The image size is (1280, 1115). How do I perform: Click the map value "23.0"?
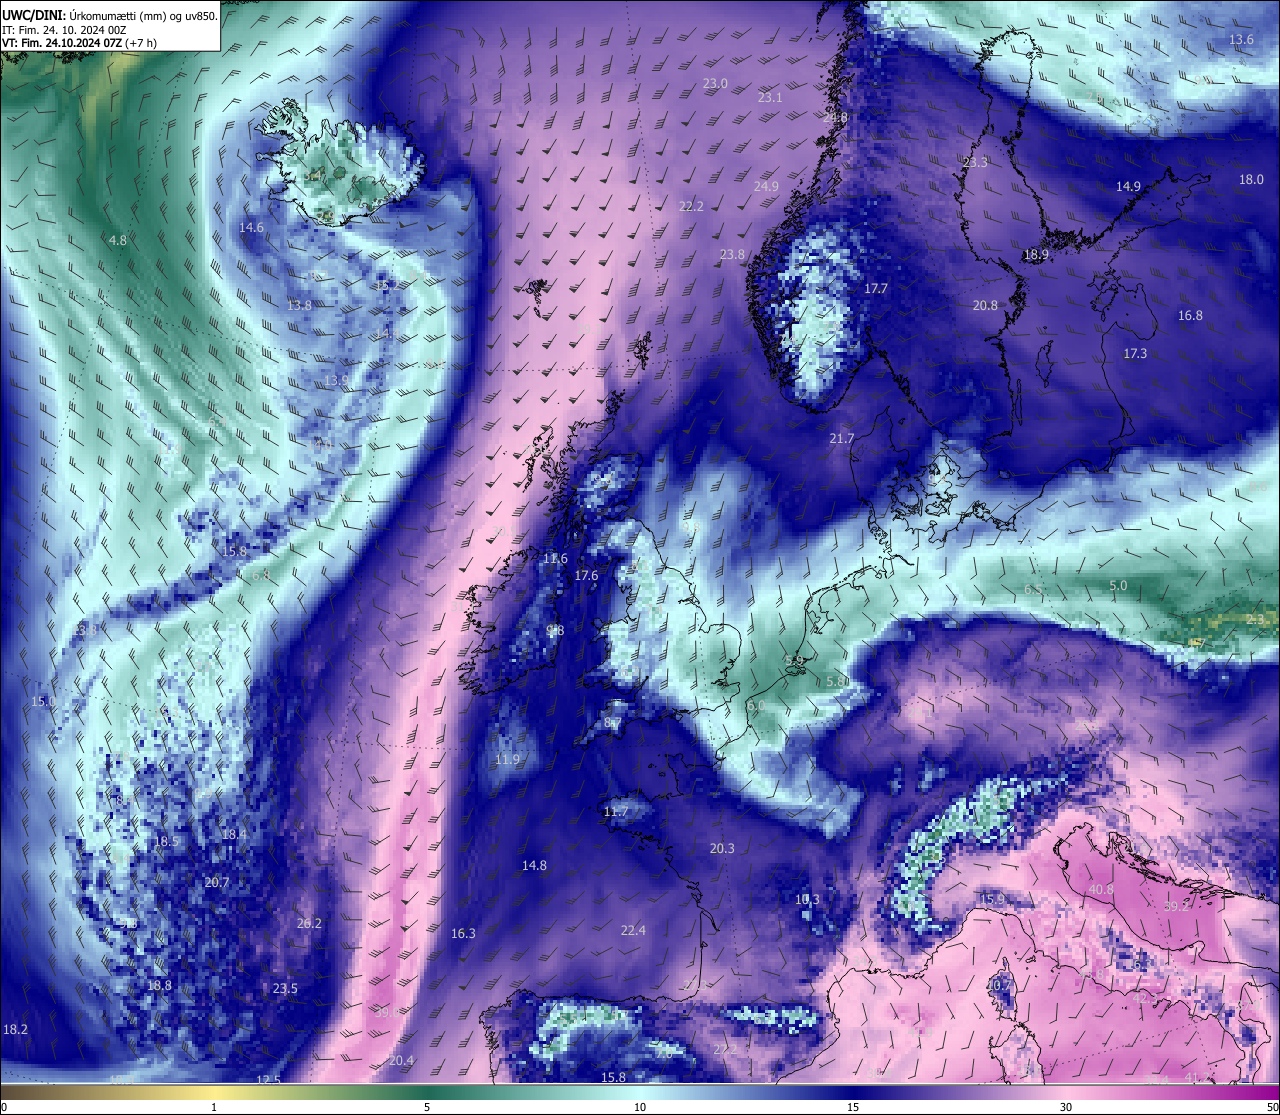[715, 84]
